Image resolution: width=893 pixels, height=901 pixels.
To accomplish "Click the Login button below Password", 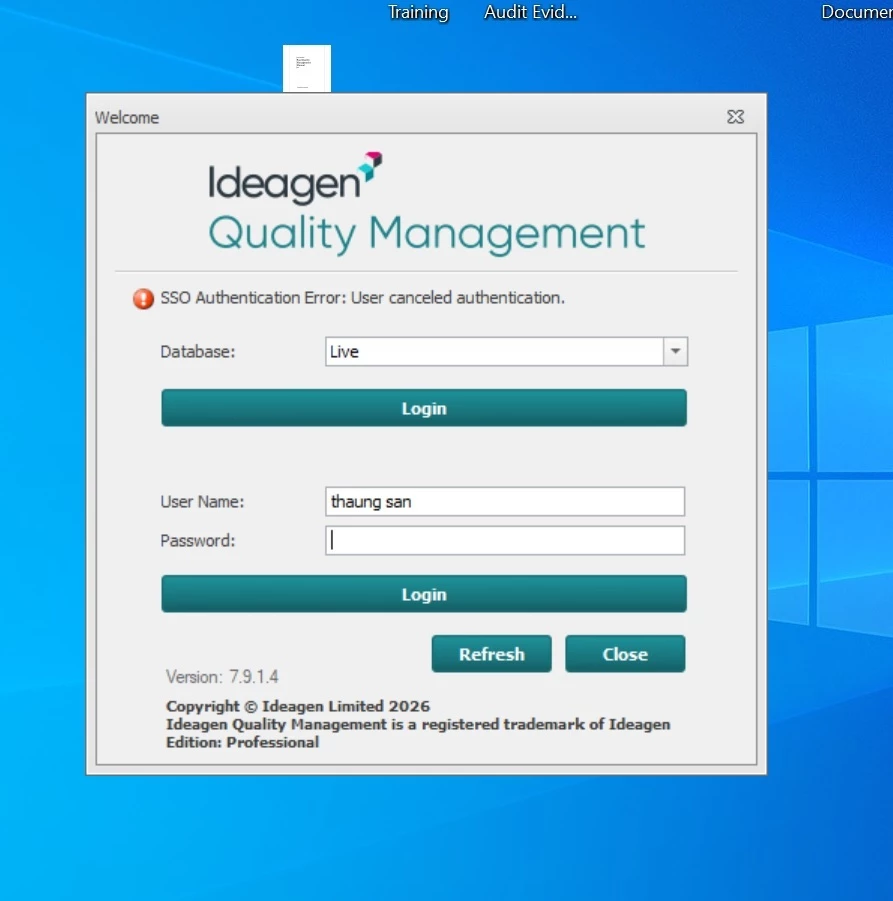I will (424, 594).
